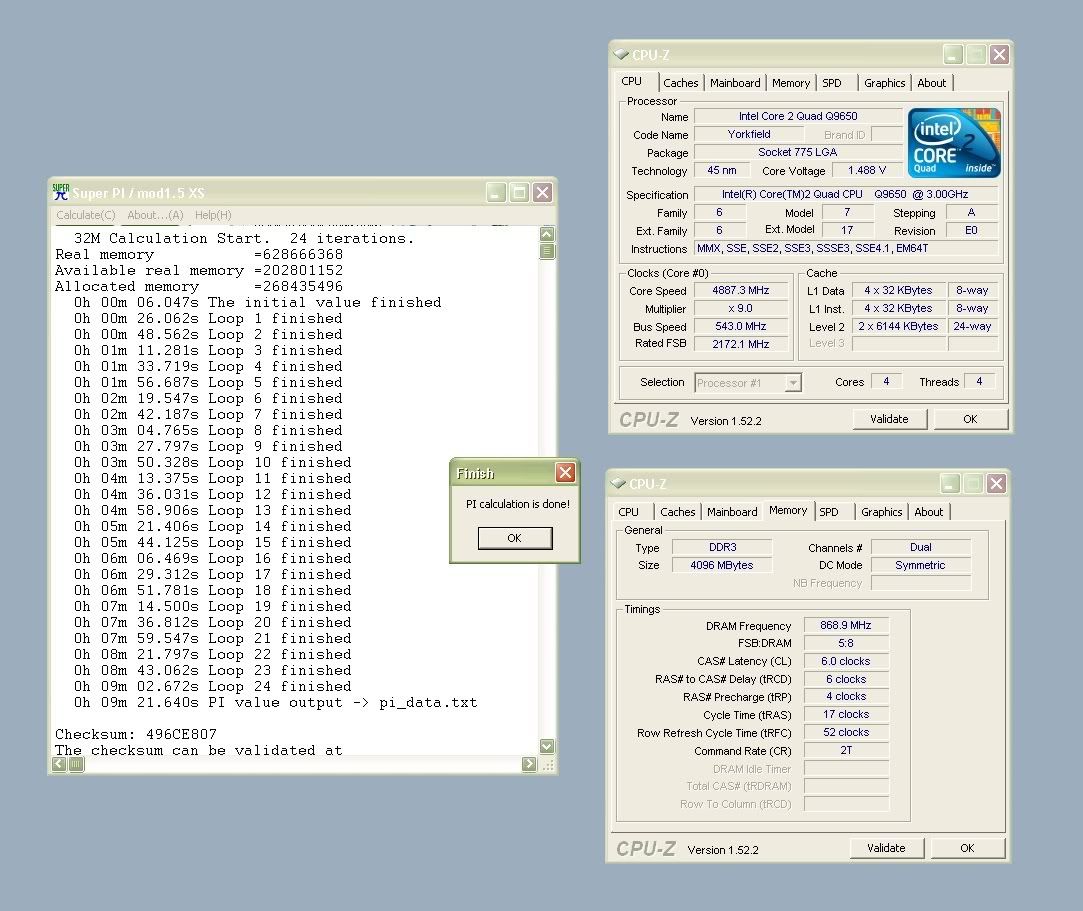
Task: Open About tab in lower CPU-Z
Action: tap(929, 512)
